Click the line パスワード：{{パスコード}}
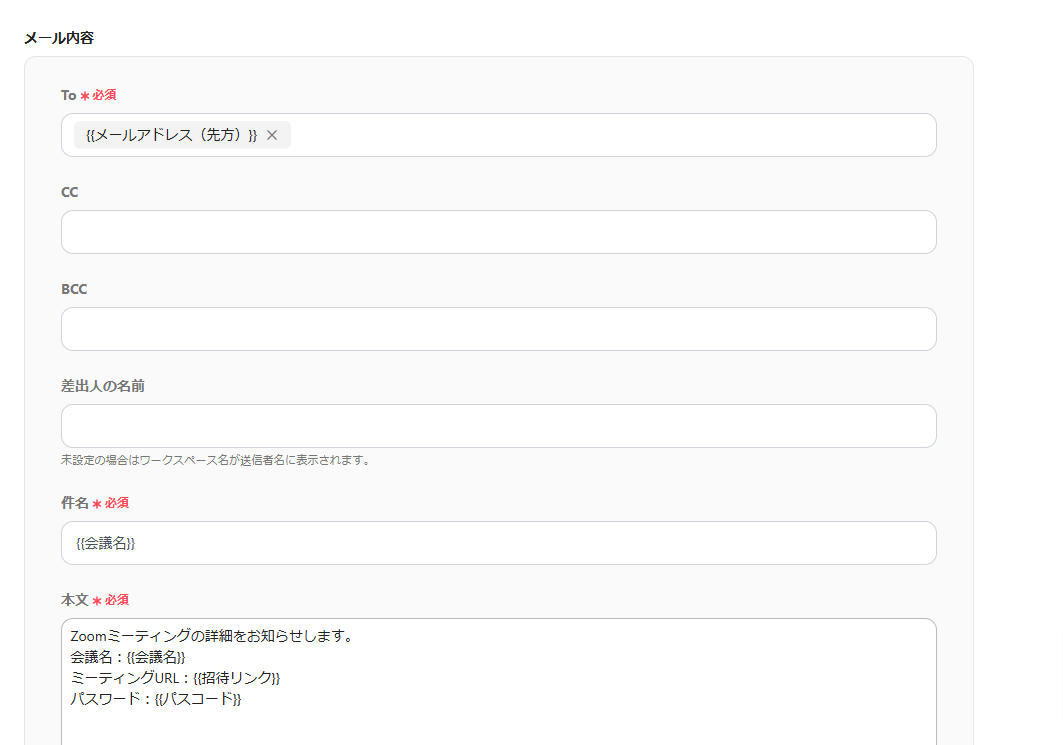 pos(156,699)
